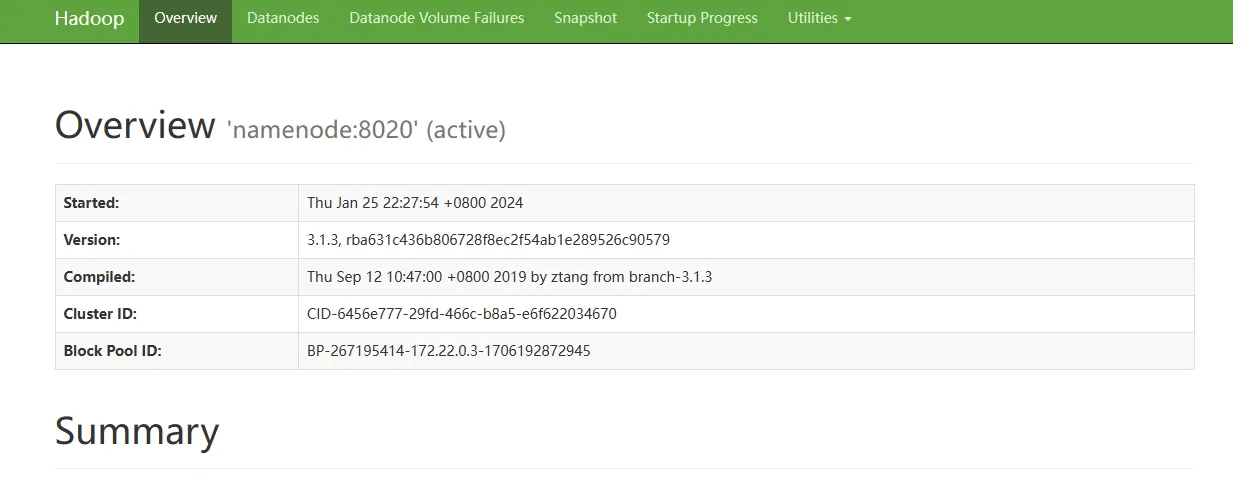Select the Compiled date by ztang text

coord(509,277)
